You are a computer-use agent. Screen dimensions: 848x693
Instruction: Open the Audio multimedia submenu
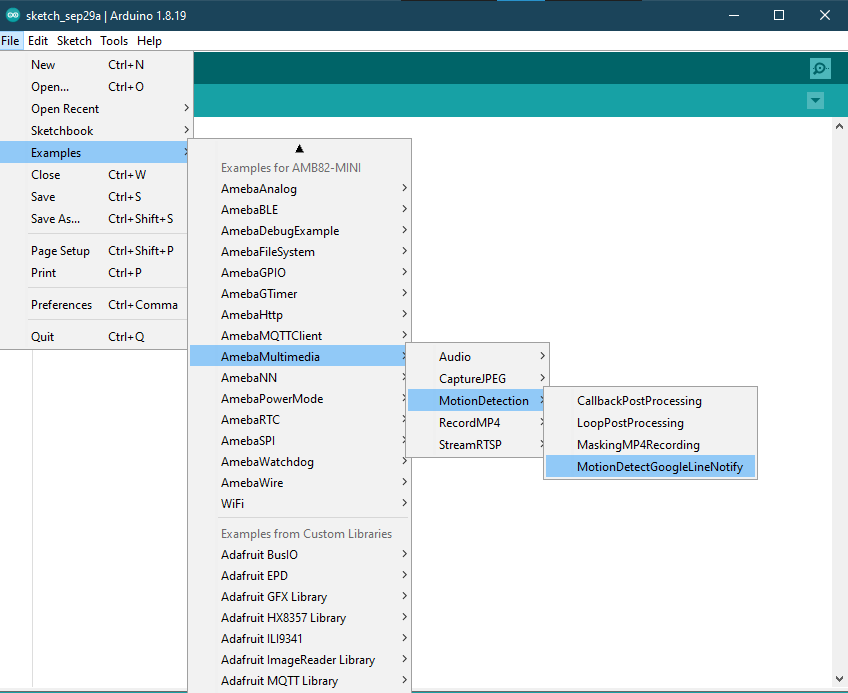(x=478, y=357)
